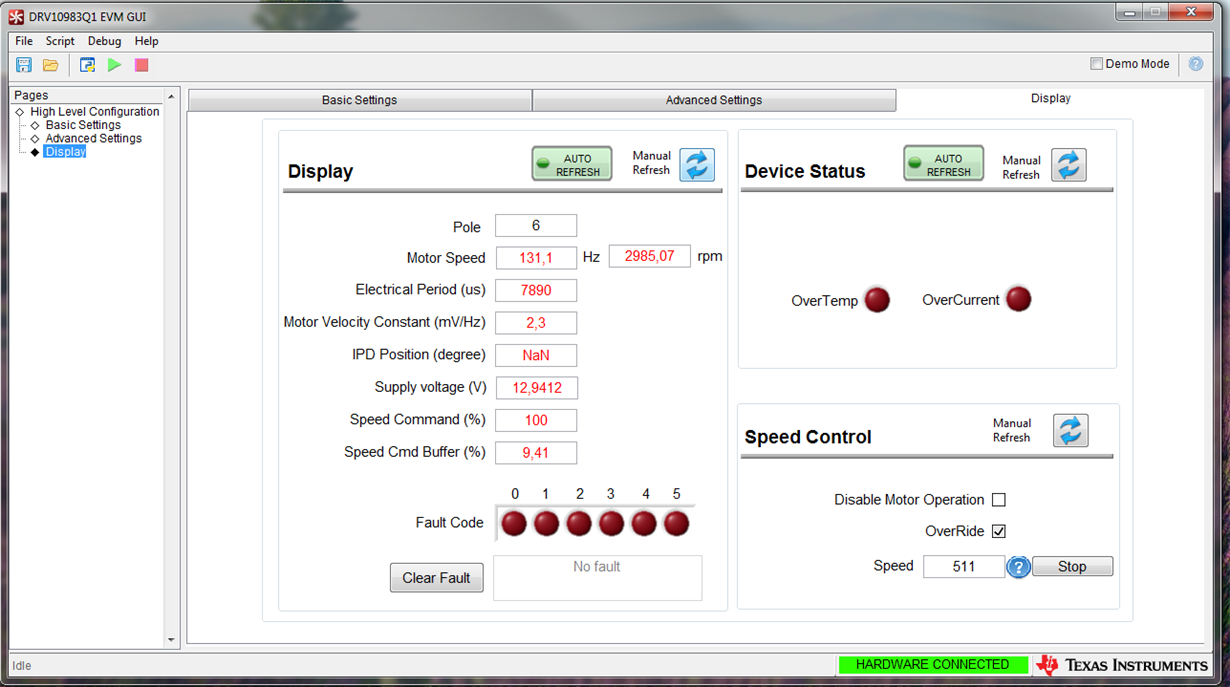1230x687 pixels.
Task: Click Pages panel scroll up arrow
Action: [171, 97]
